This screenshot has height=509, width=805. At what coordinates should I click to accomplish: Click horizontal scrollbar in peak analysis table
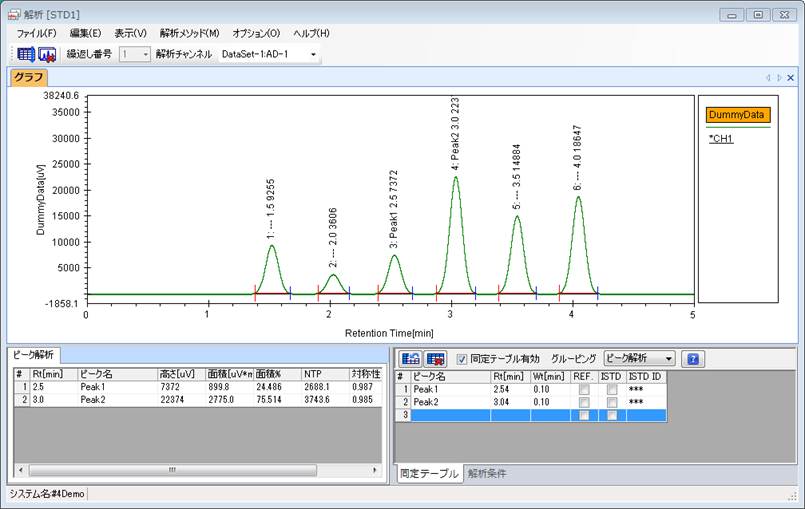point(170,469)
